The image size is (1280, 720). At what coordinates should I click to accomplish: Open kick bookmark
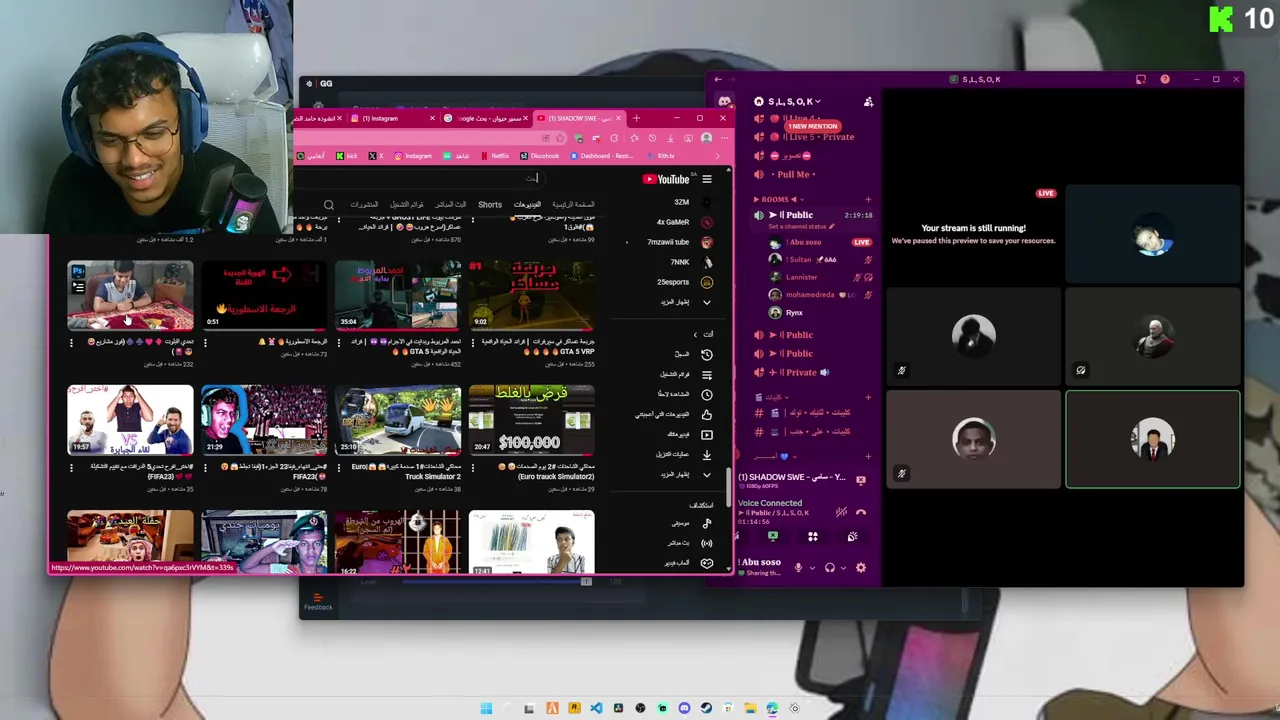click(346, 156)
